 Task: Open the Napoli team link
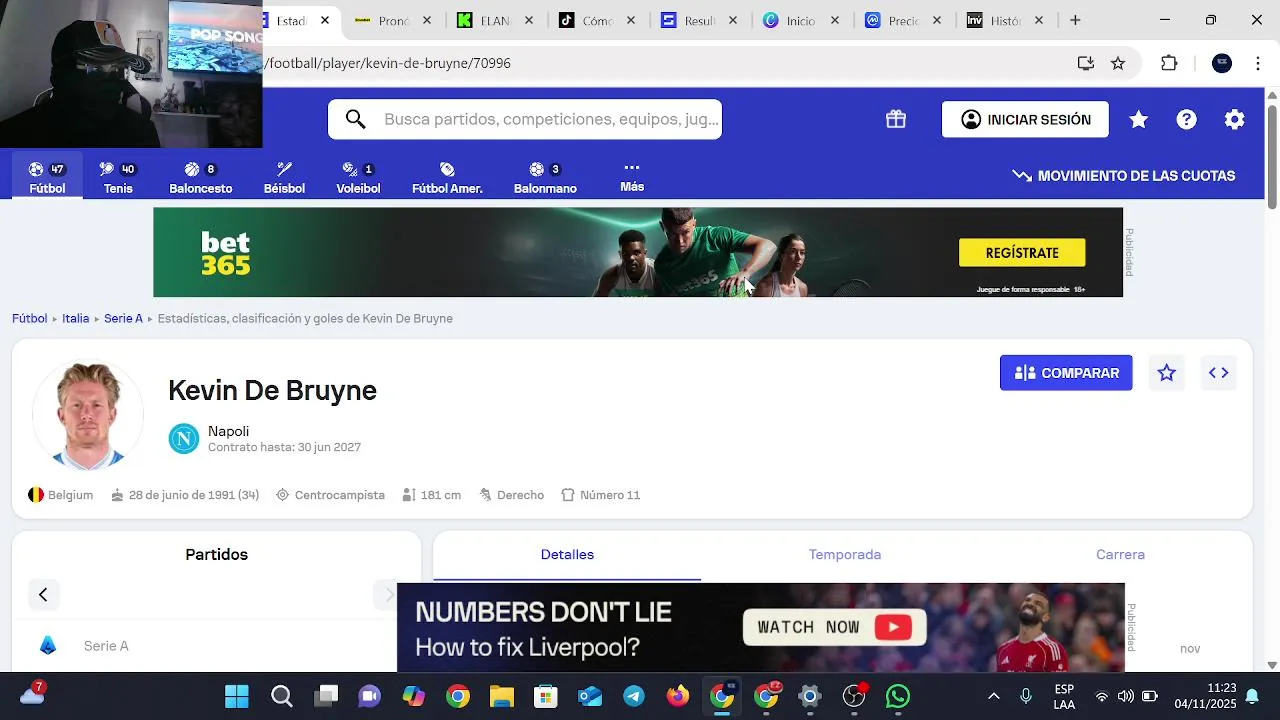point(228,431)
